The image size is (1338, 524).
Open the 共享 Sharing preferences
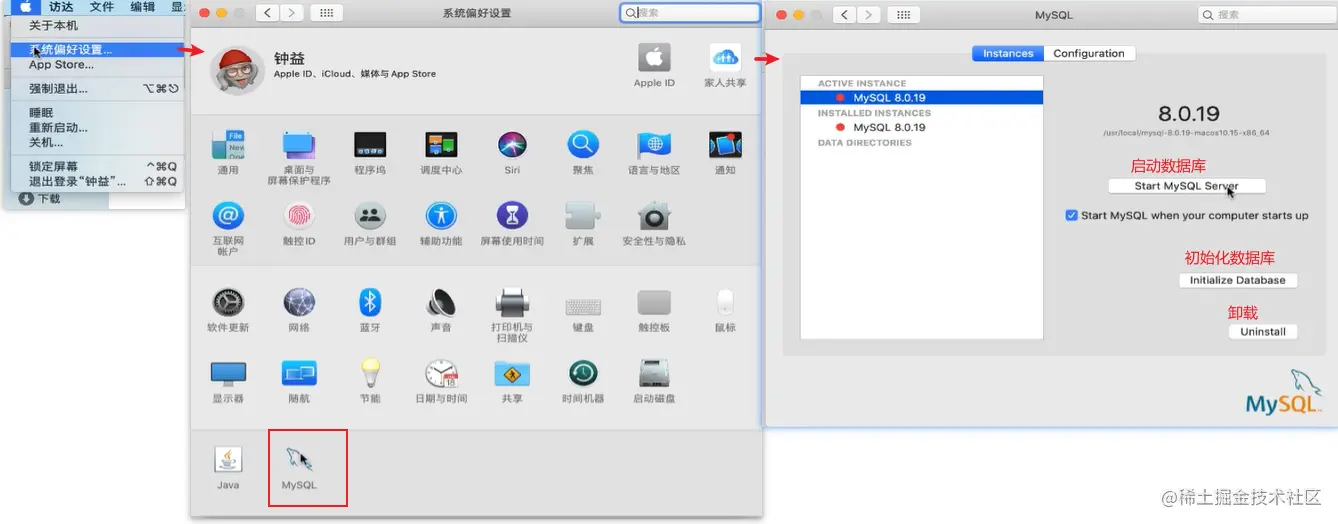(512, 374)
